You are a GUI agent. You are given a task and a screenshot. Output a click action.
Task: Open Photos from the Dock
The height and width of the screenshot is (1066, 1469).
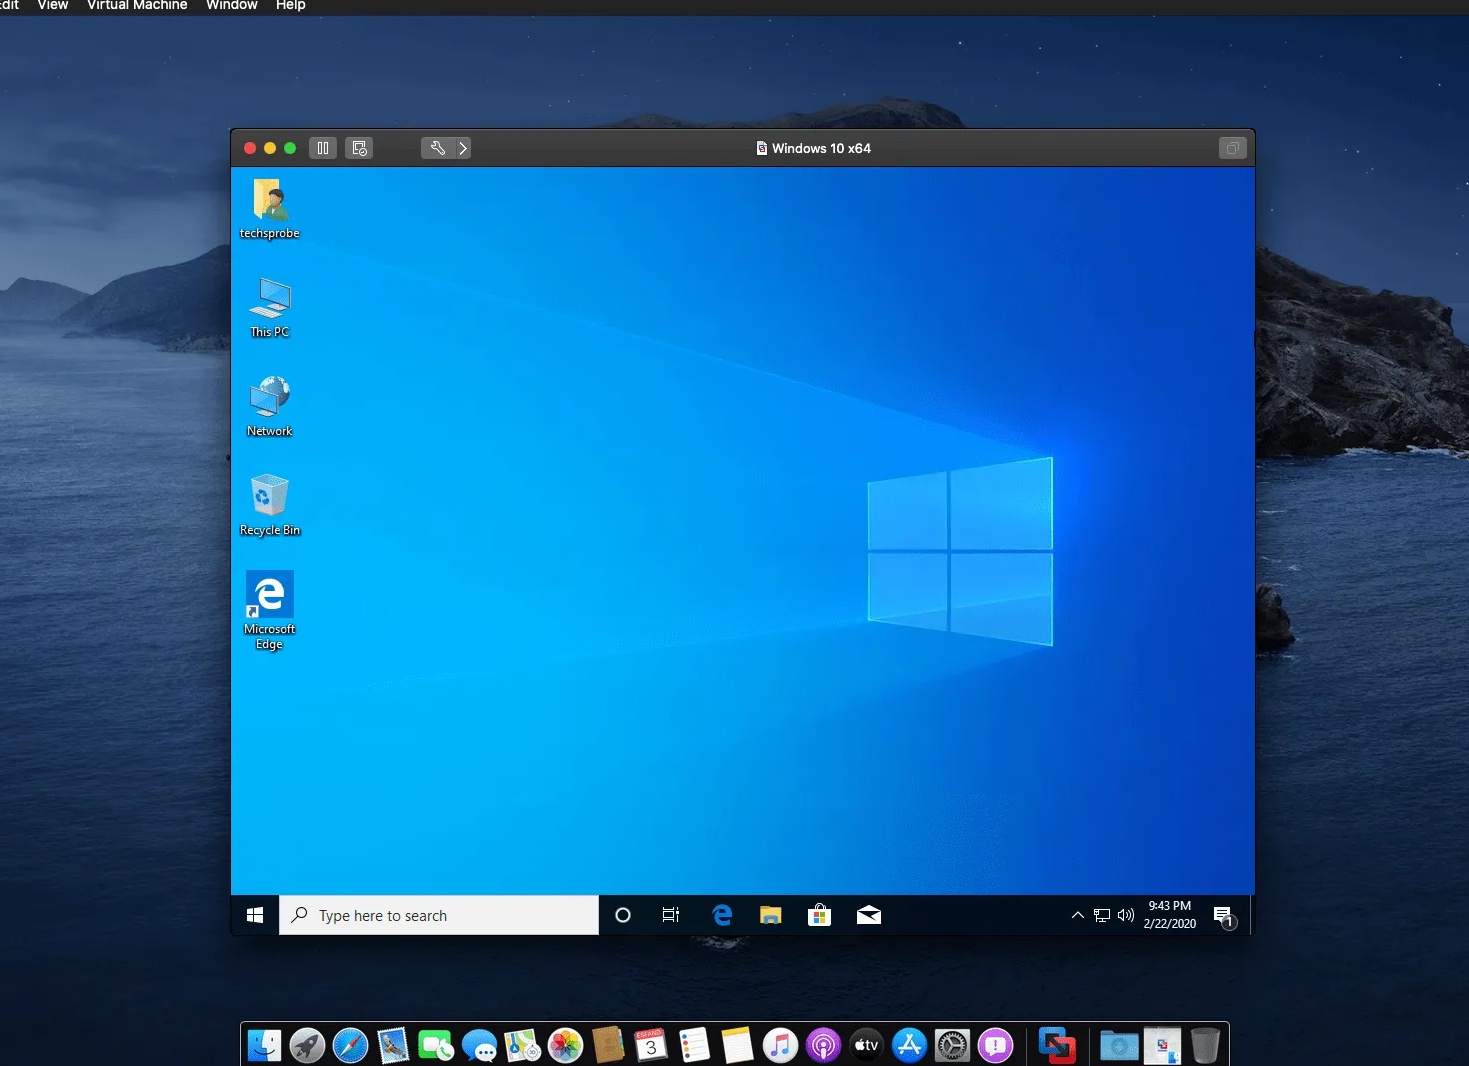(x=566, y=1046)
